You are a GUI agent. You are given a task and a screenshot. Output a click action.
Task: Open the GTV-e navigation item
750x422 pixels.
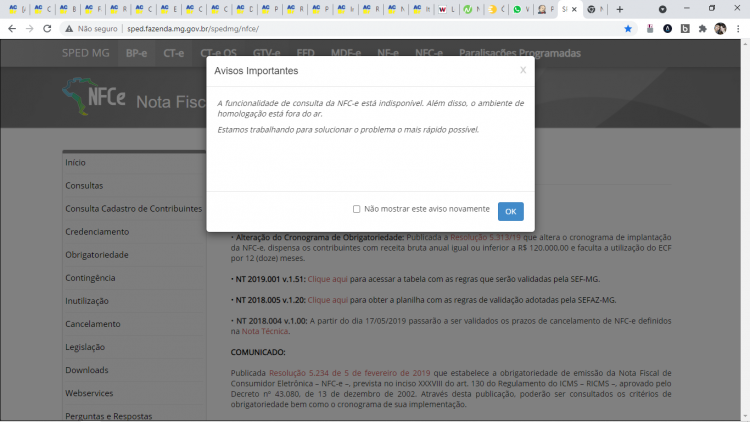click(x=266, y=53)
